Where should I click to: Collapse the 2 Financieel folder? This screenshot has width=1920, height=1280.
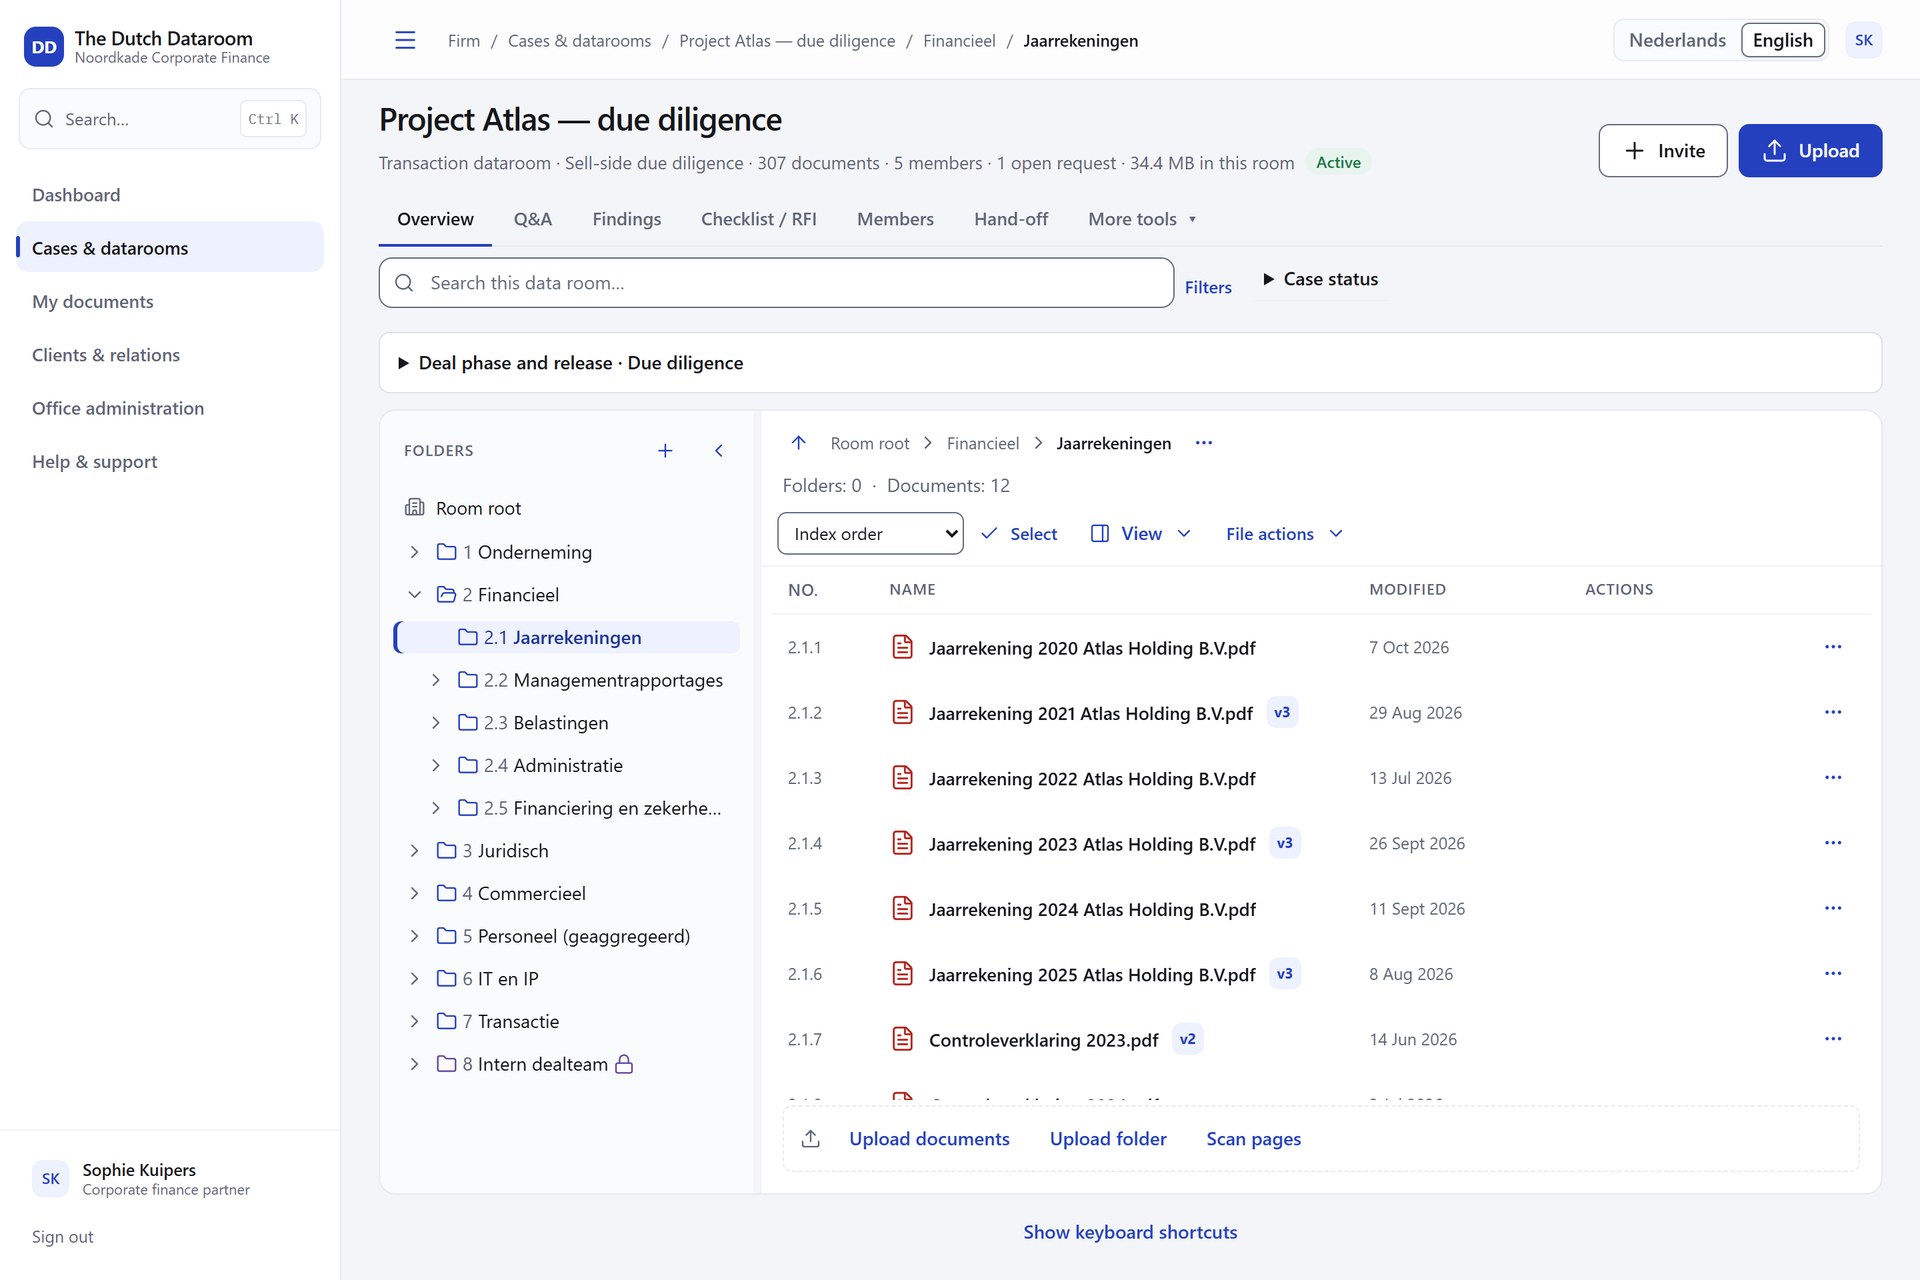[x=414, y=595]
